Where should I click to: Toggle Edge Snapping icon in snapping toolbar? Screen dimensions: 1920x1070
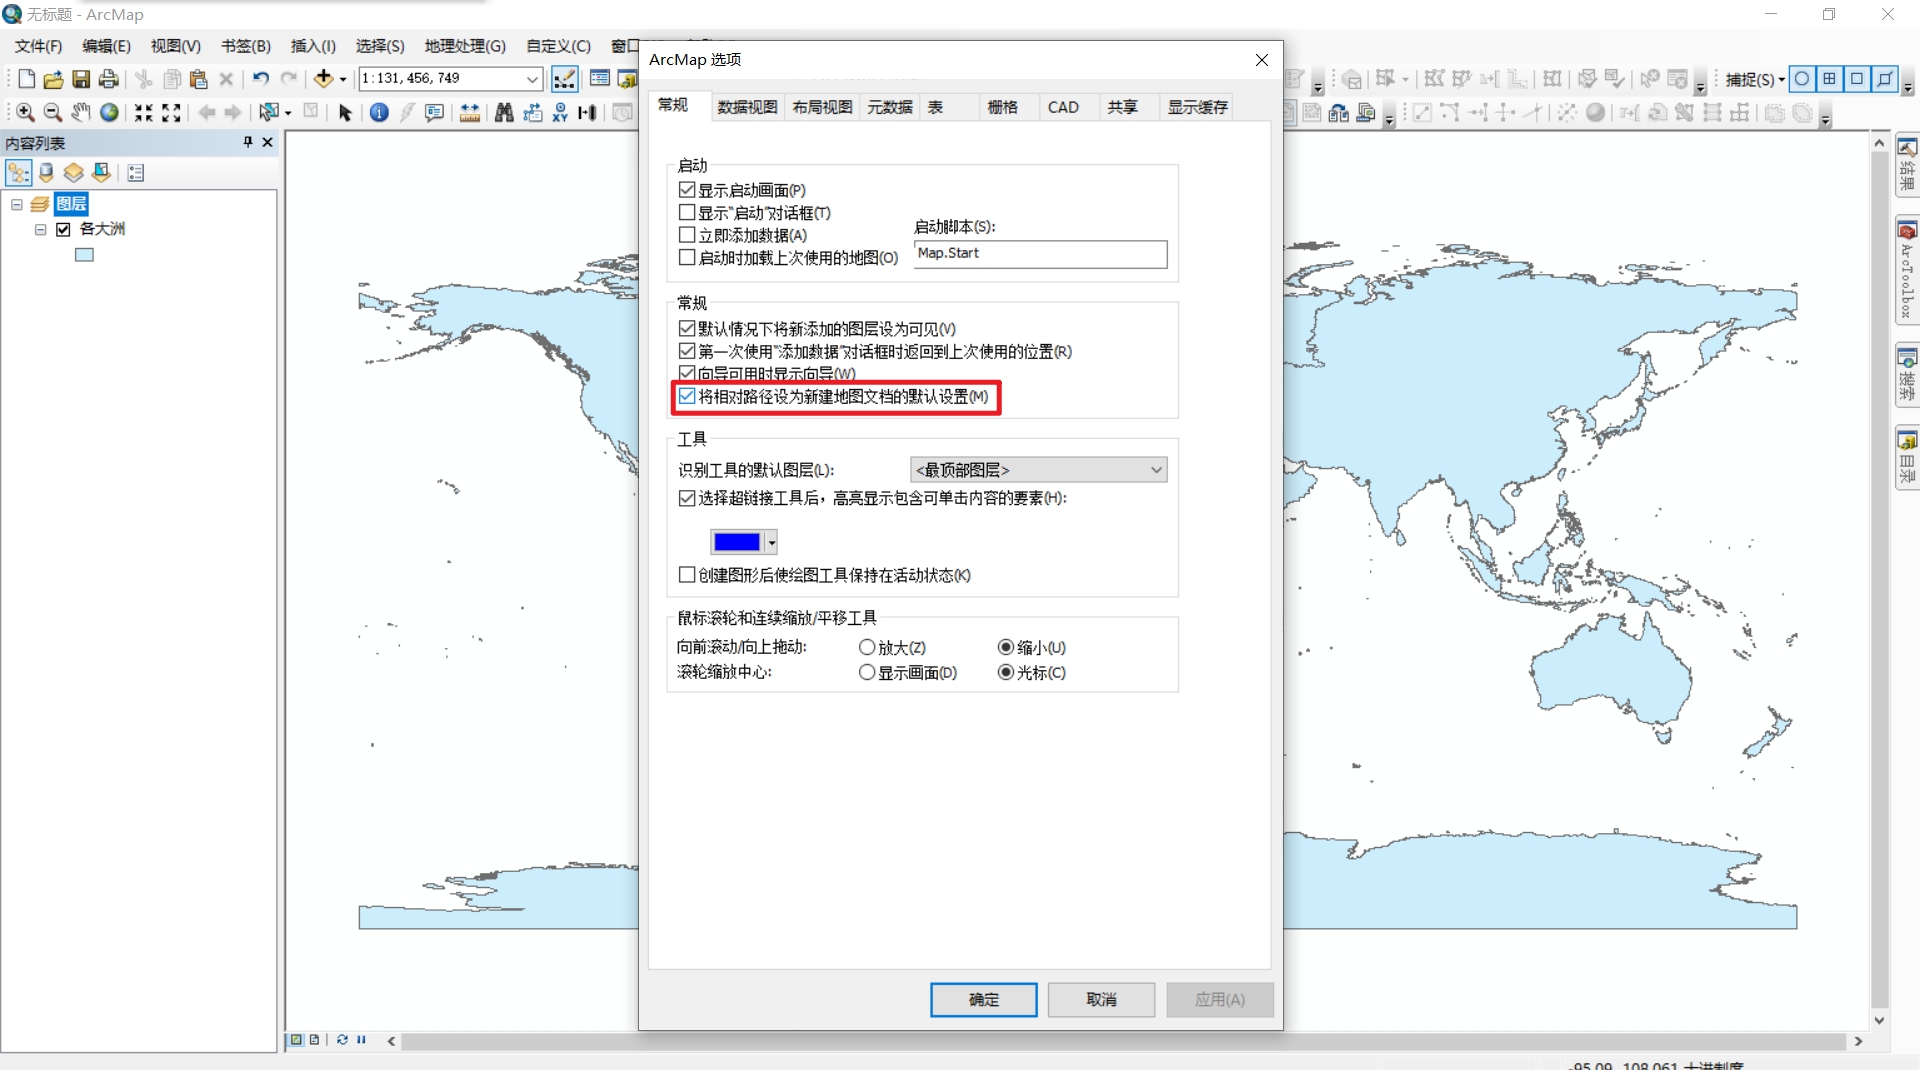[x=1885, y=79]
